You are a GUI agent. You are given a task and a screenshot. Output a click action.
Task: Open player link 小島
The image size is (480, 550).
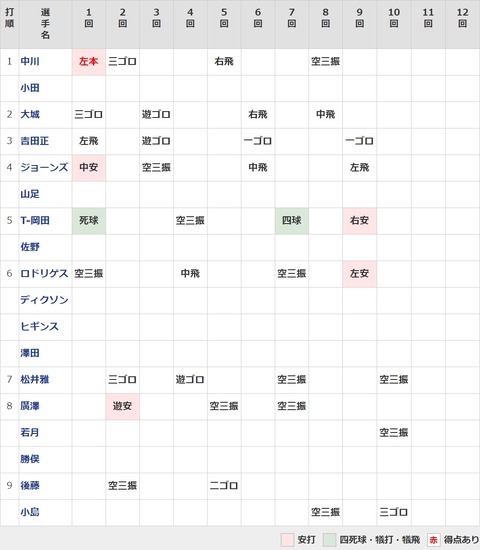point(30,512)
